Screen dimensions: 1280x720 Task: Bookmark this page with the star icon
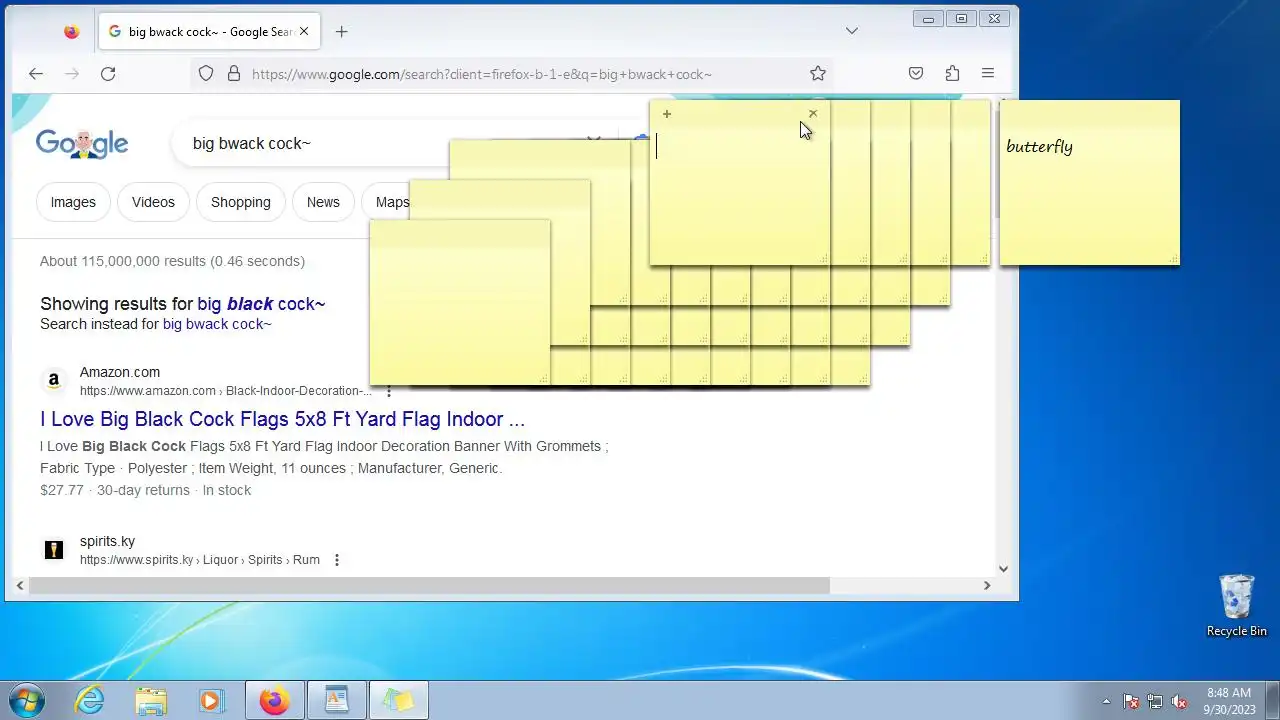[x=818, y=74]
